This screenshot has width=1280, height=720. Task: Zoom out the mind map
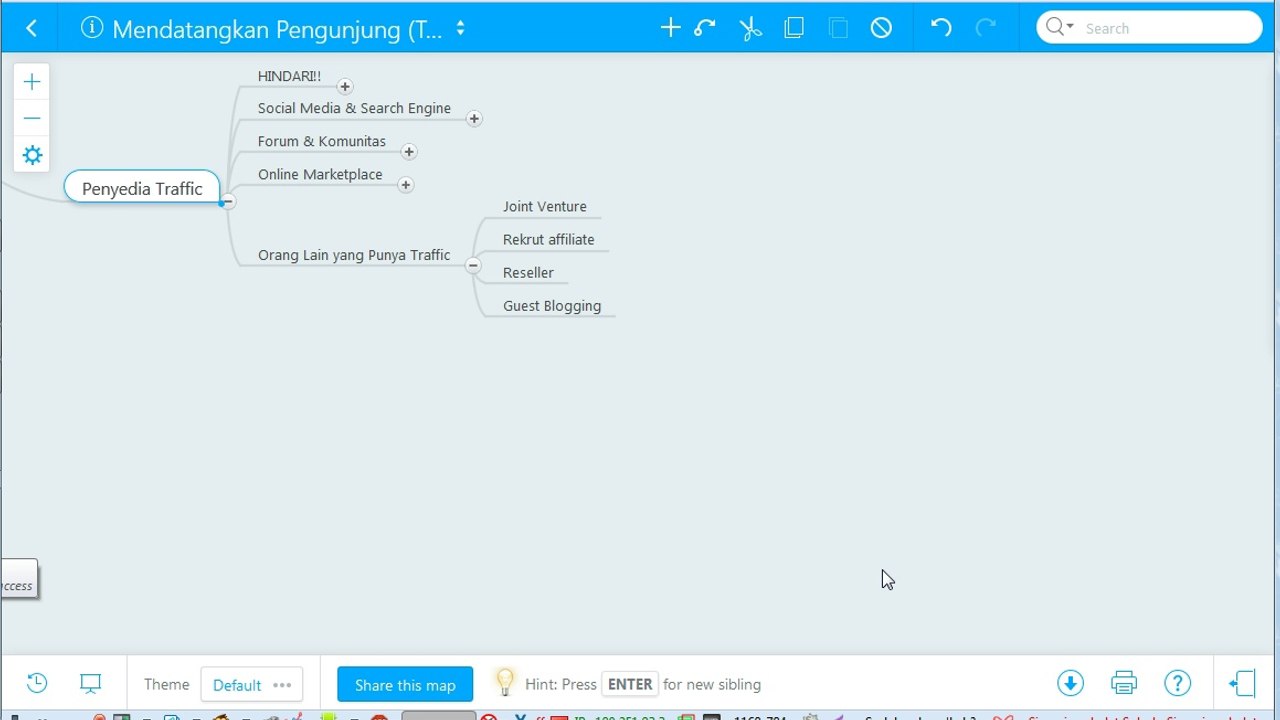(x=32, y=118)
